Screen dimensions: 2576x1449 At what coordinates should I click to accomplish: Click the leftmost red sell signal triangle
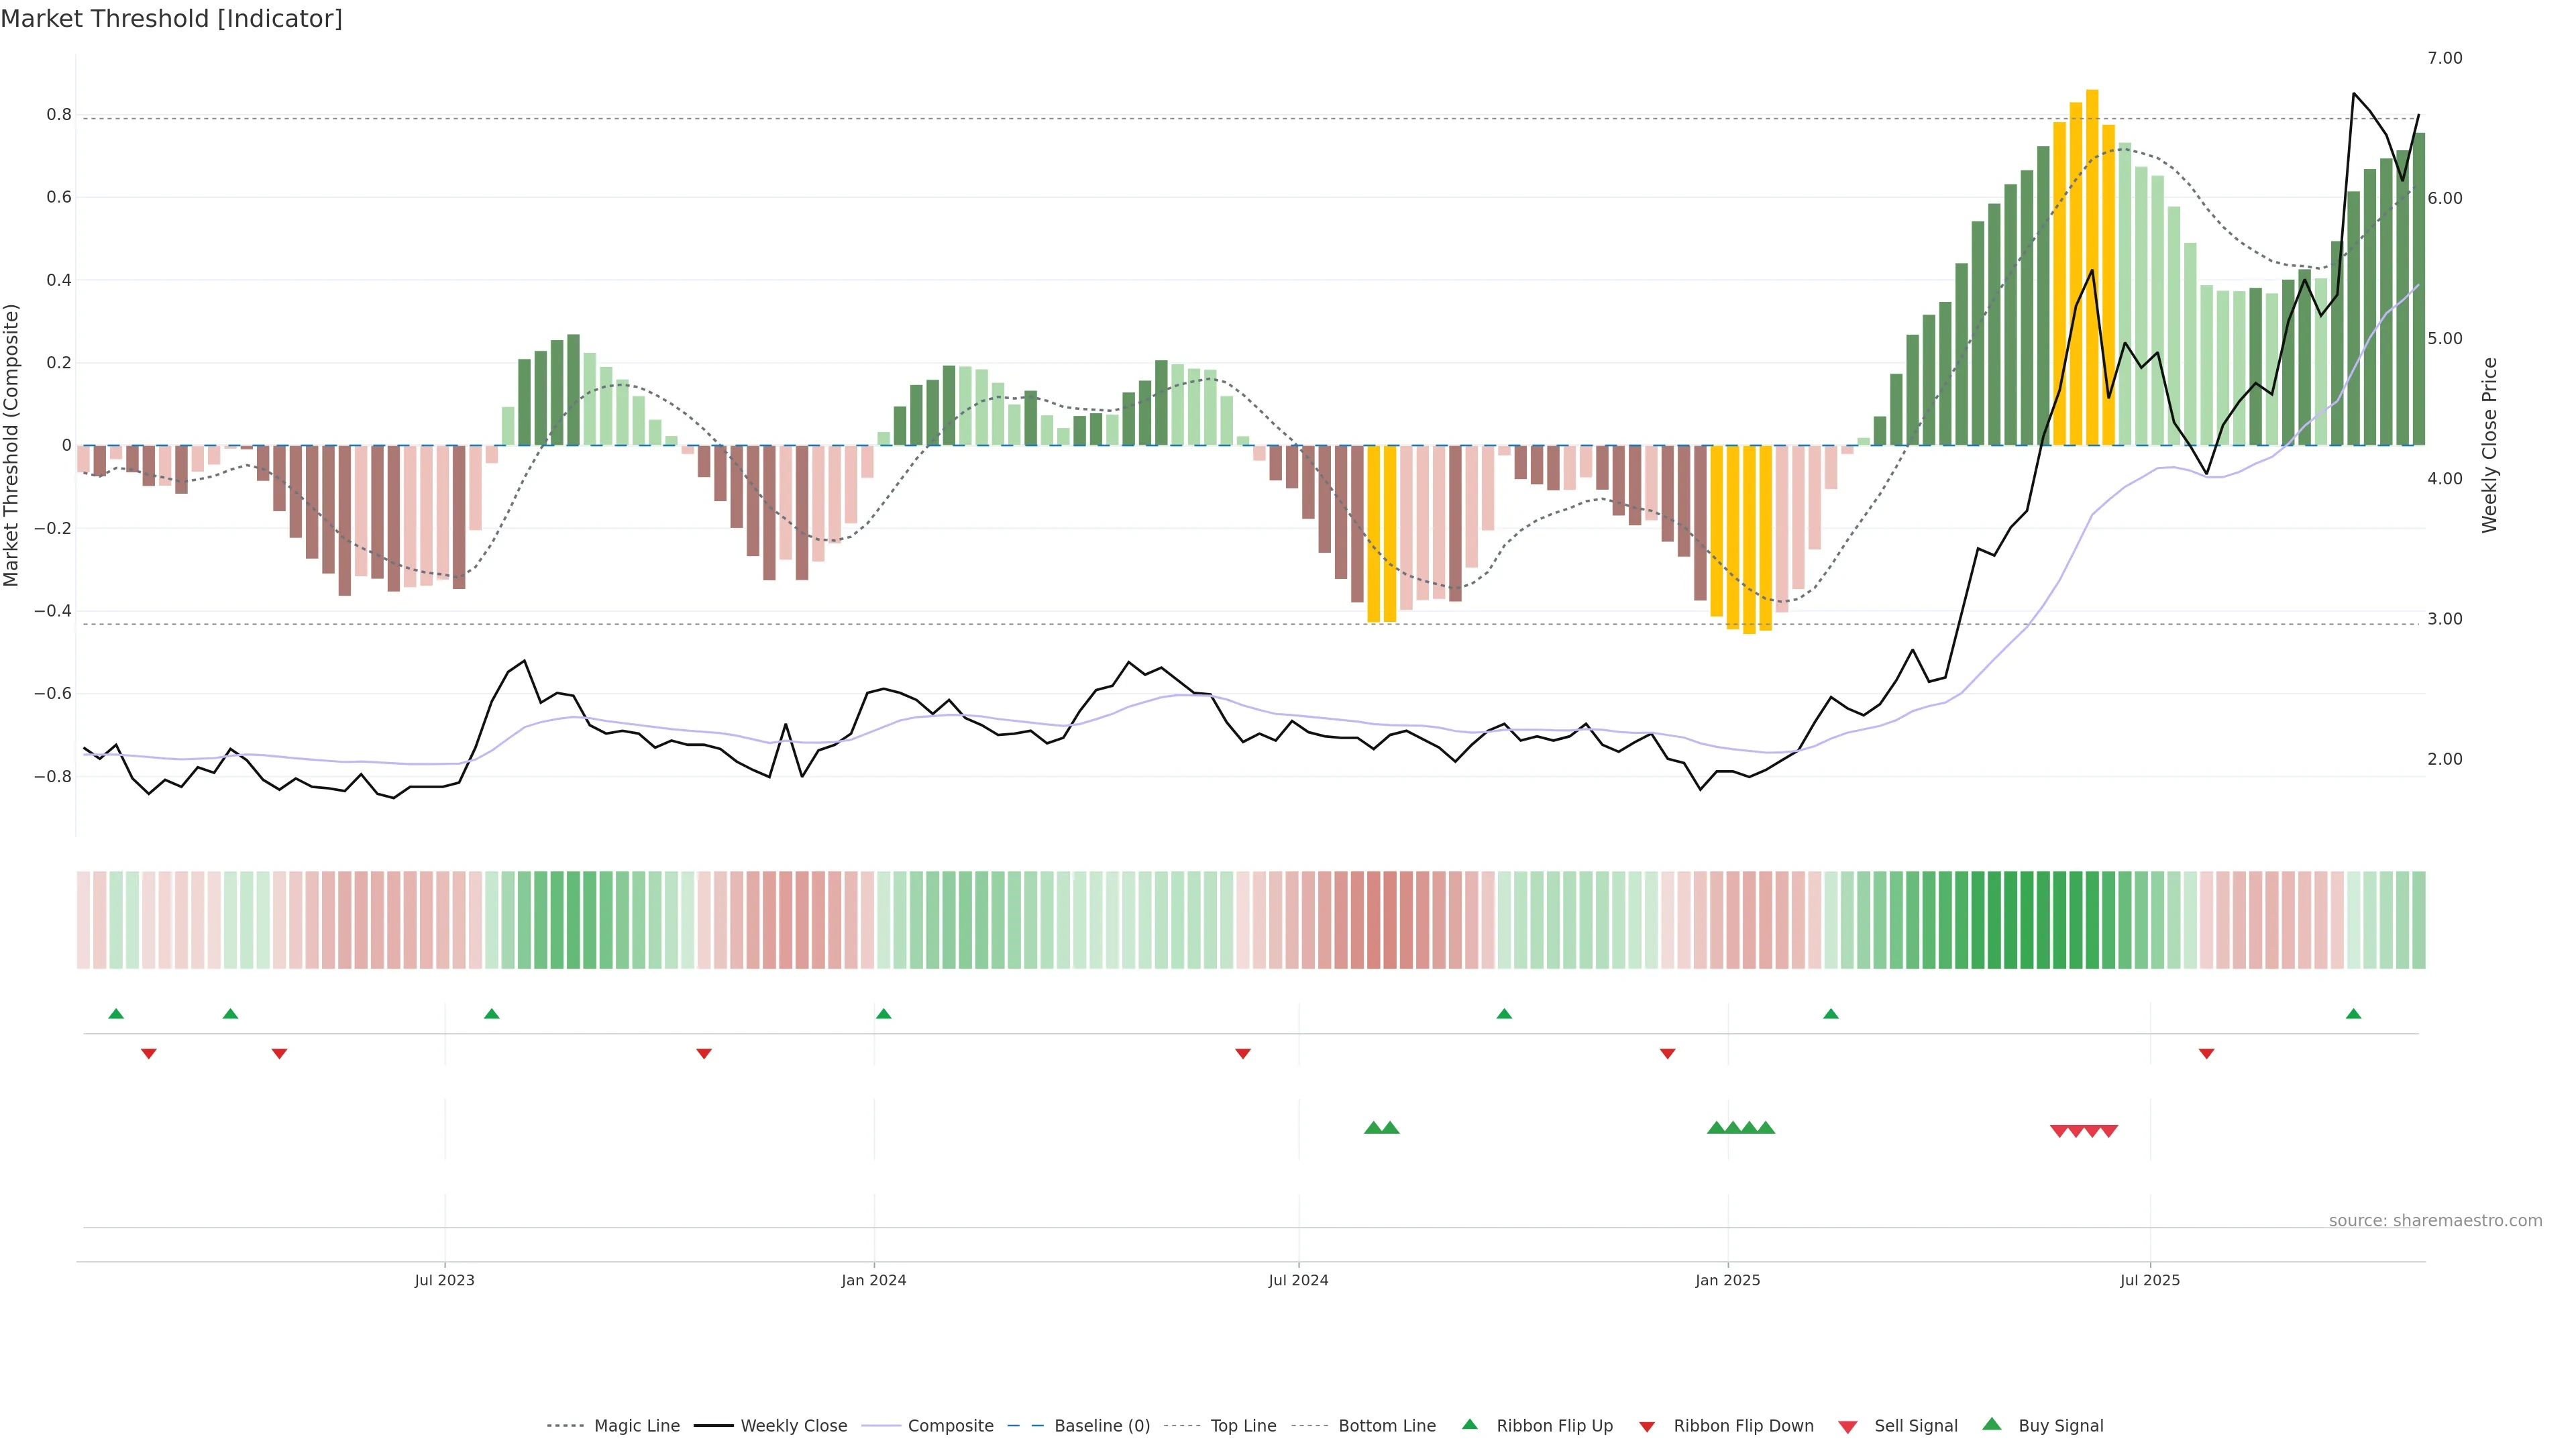click(x=2058, y=1131)
